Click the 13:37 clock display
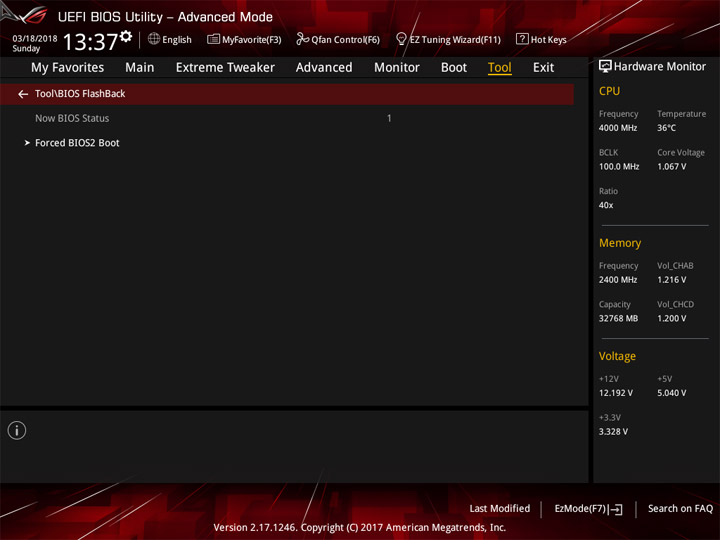This screenshot has height=540, width=720. pos(90,42)
